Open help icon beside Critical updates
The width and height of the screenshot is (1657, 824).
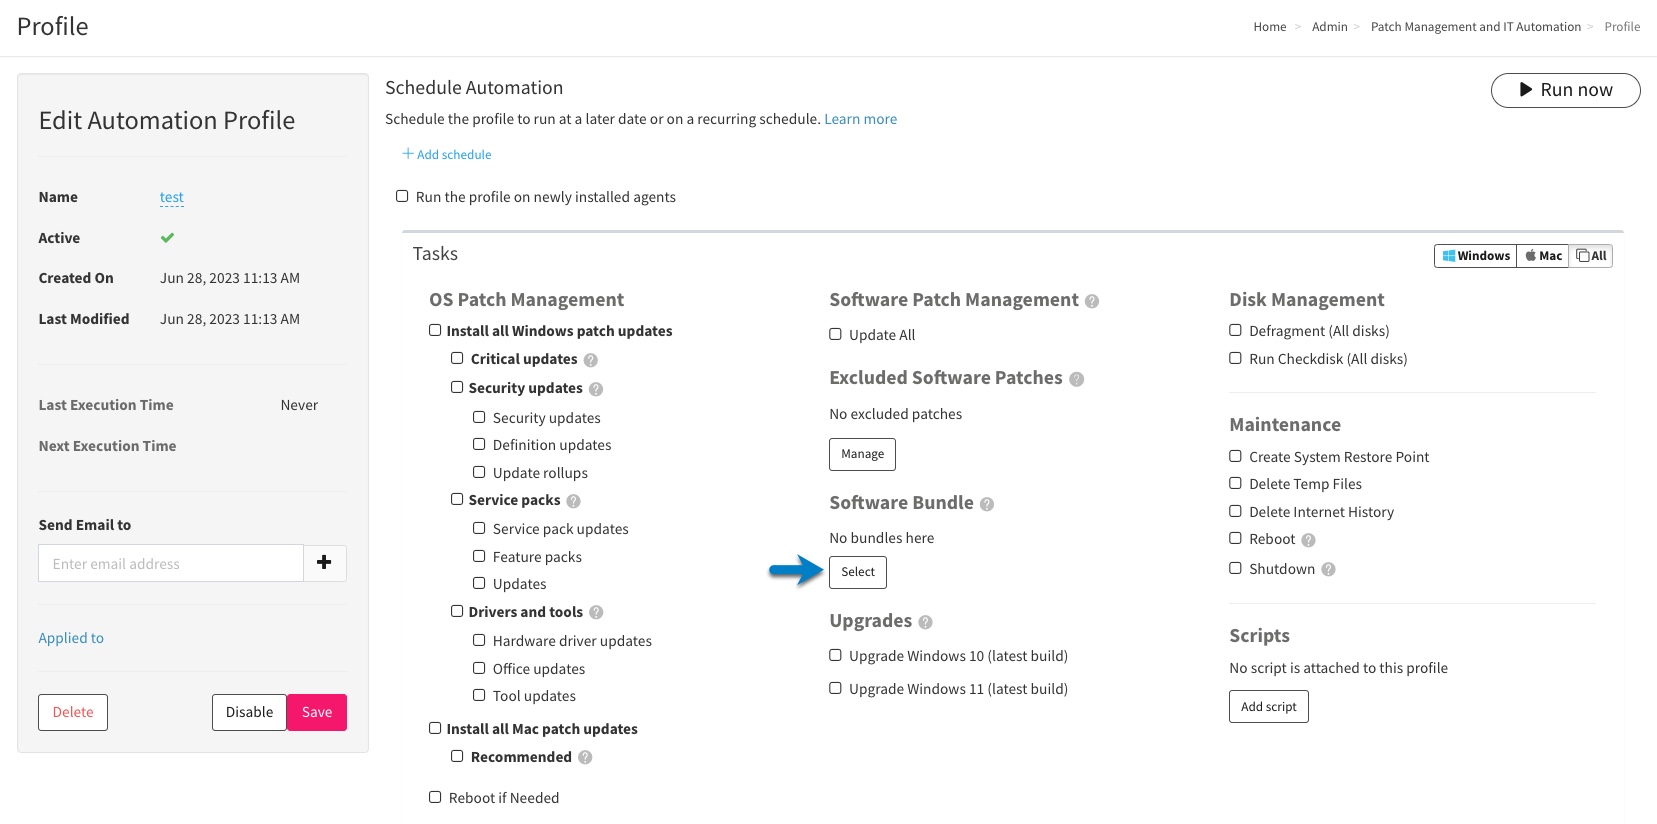590,359
